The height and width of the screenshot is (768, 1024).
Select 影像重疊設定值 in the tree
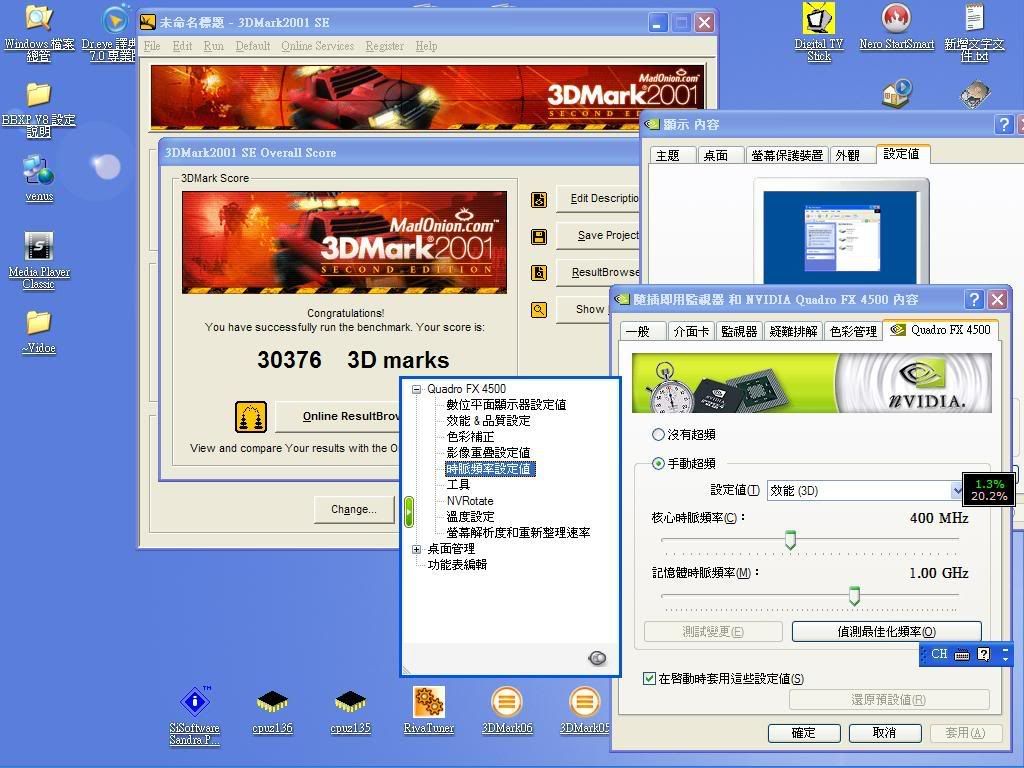coord(488,453)
